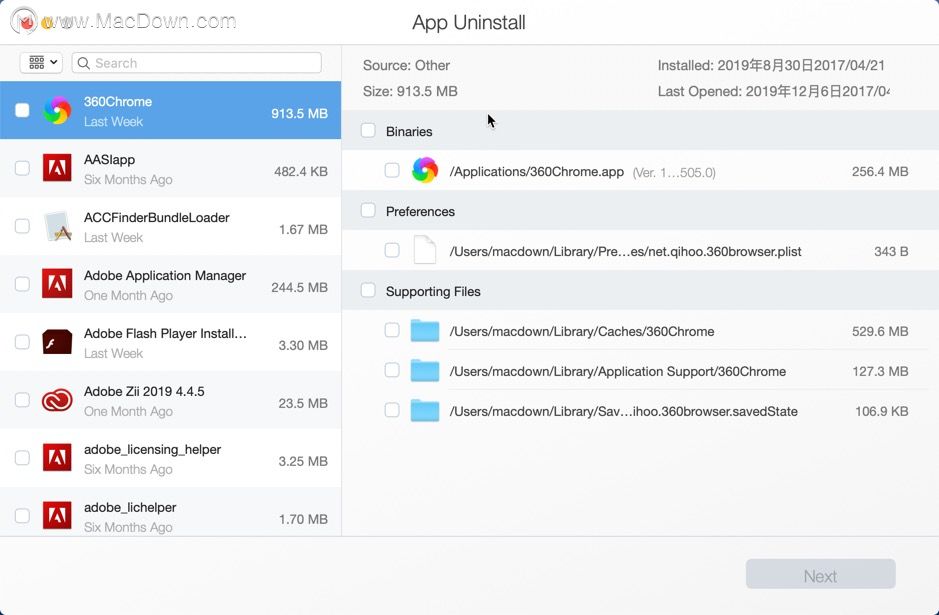Select the ACCFinderBundleLoader list row
939x615 pixels.
(171, 226)
